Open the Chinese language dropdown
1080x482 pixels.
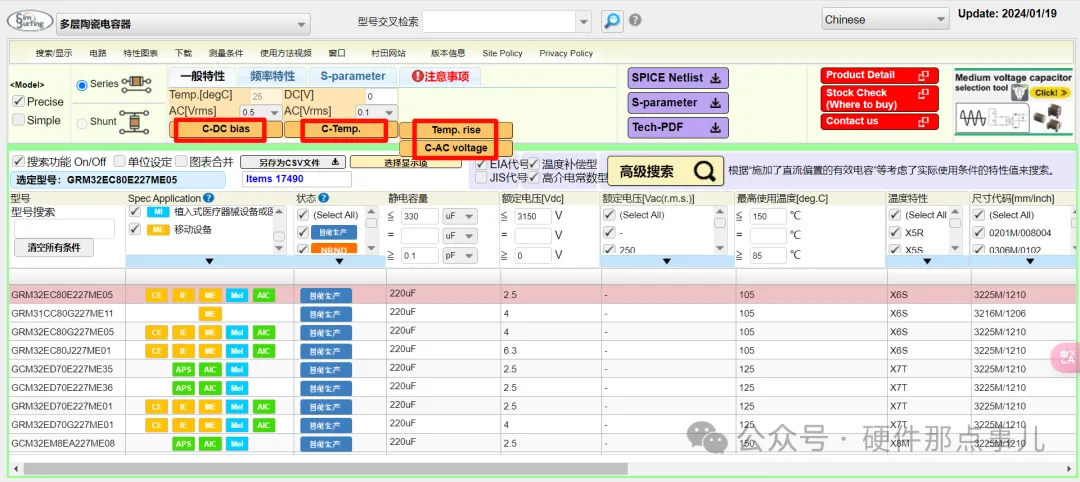coord(885,20)
